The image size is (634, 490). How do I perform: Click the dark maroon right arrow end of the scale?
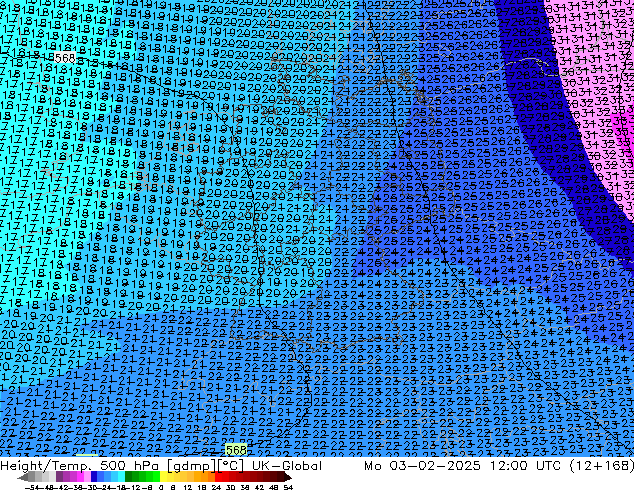287,477
